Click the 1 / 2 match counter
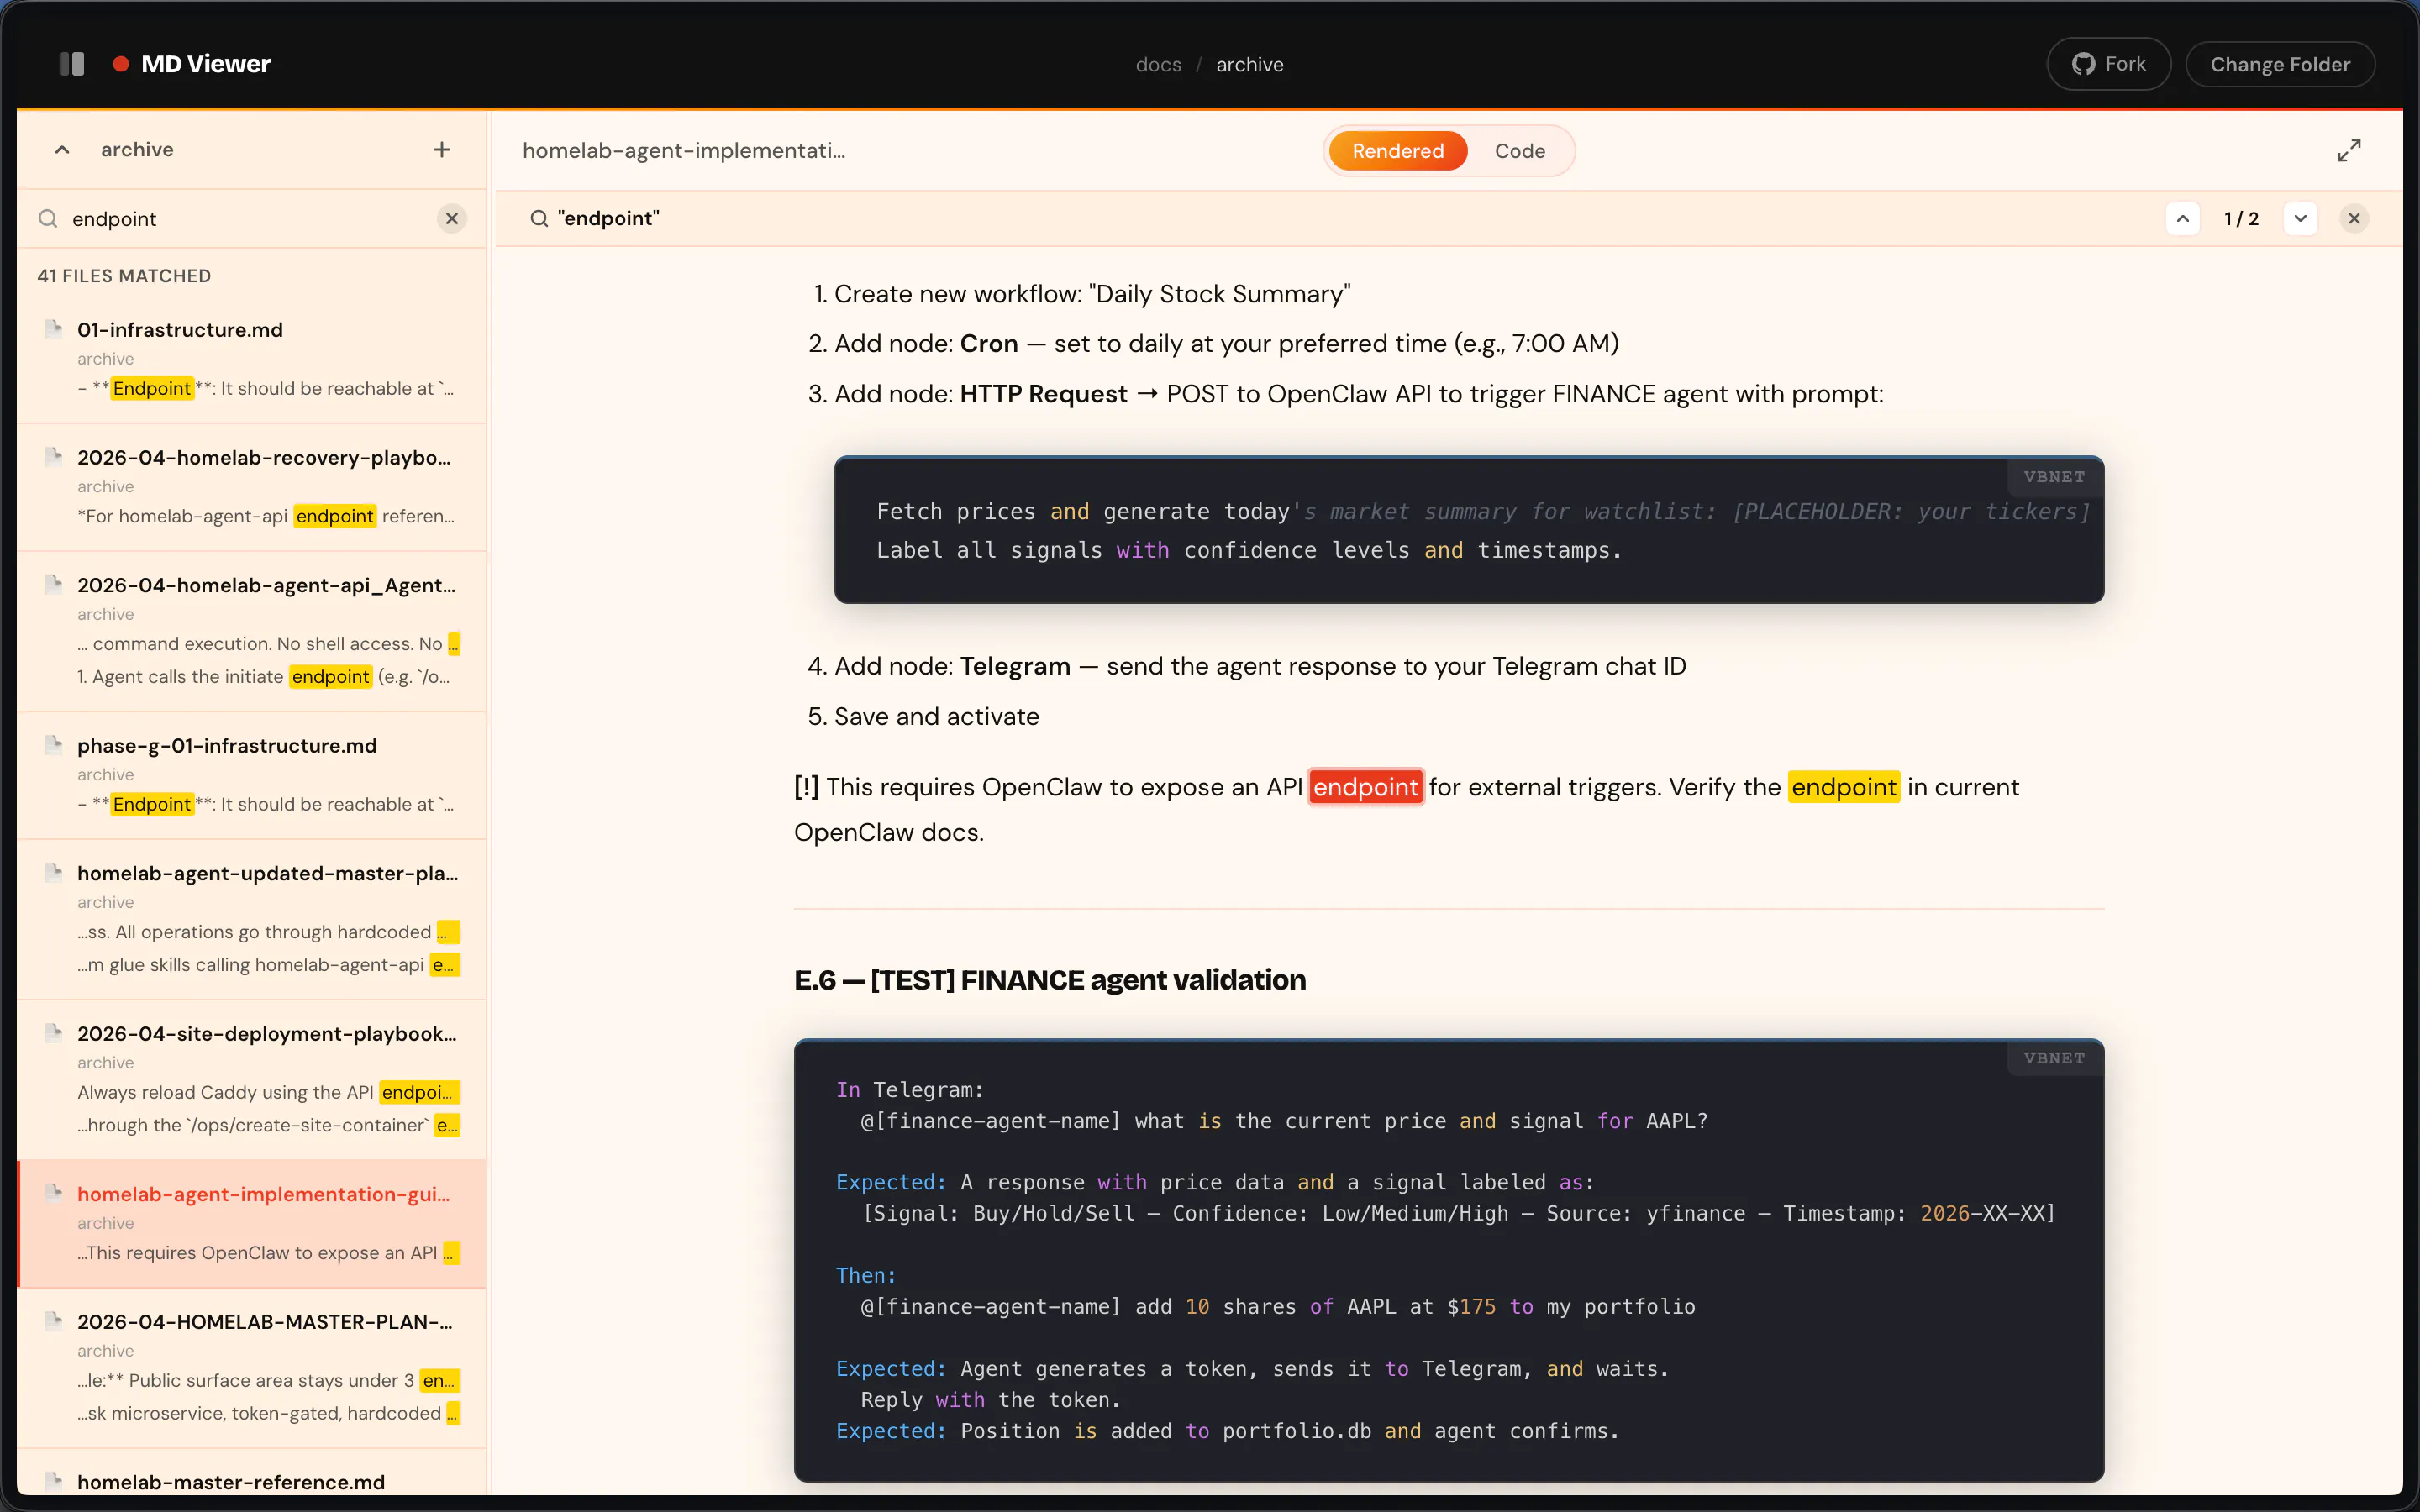The image size is (2420, 1512). click(2241, 218)
